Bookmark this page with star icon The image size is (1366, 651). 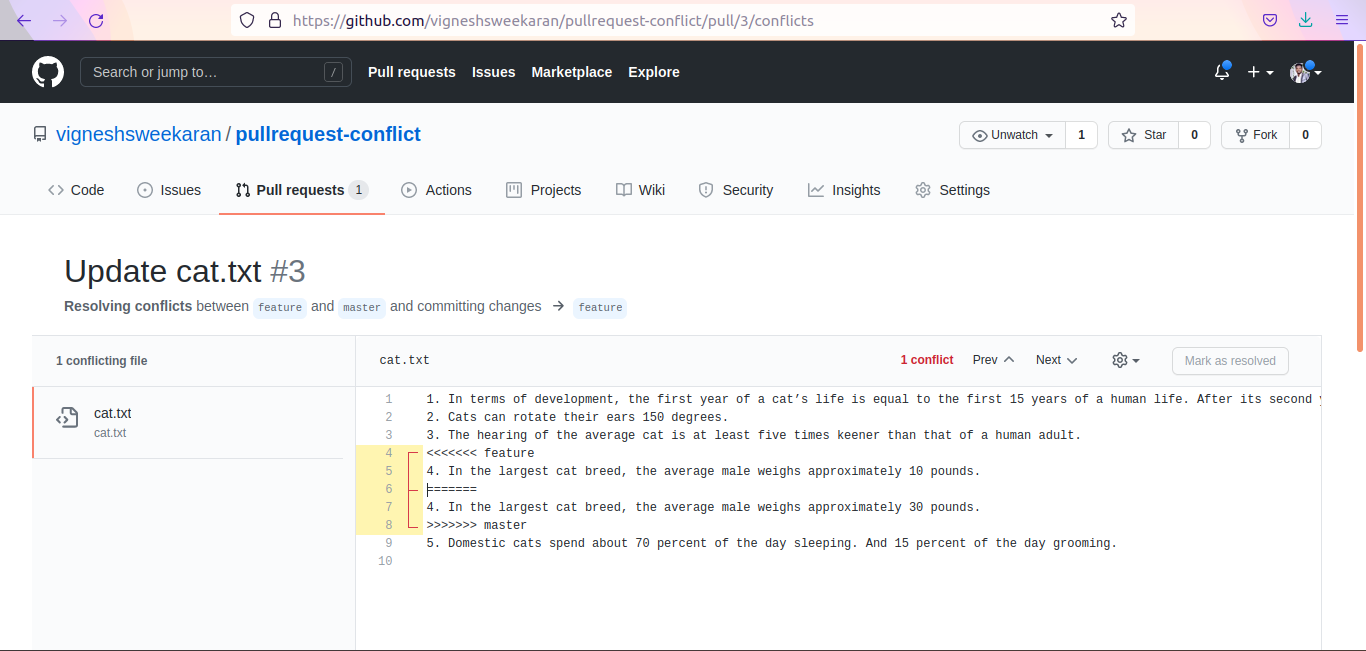click(x=1119, y=20)
